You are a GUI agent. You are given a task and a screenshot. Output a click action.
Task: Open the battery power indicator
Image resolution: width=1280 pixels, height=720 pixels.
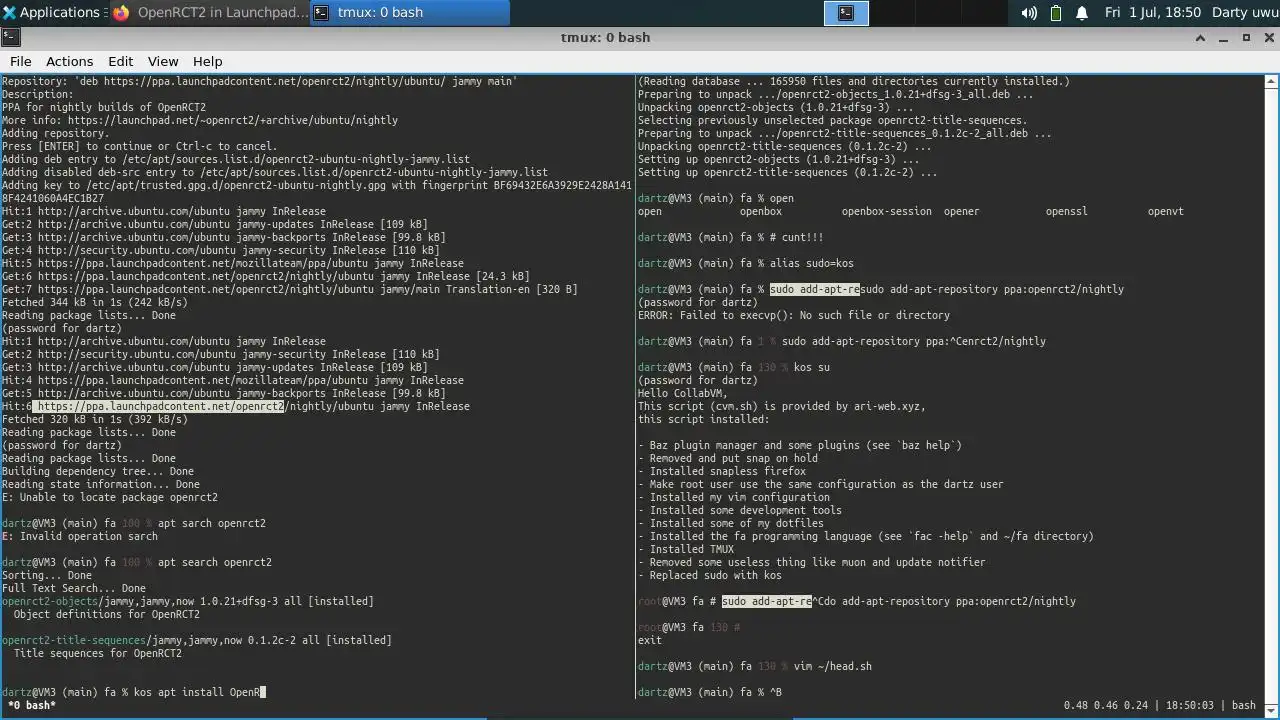[1056, 13]
